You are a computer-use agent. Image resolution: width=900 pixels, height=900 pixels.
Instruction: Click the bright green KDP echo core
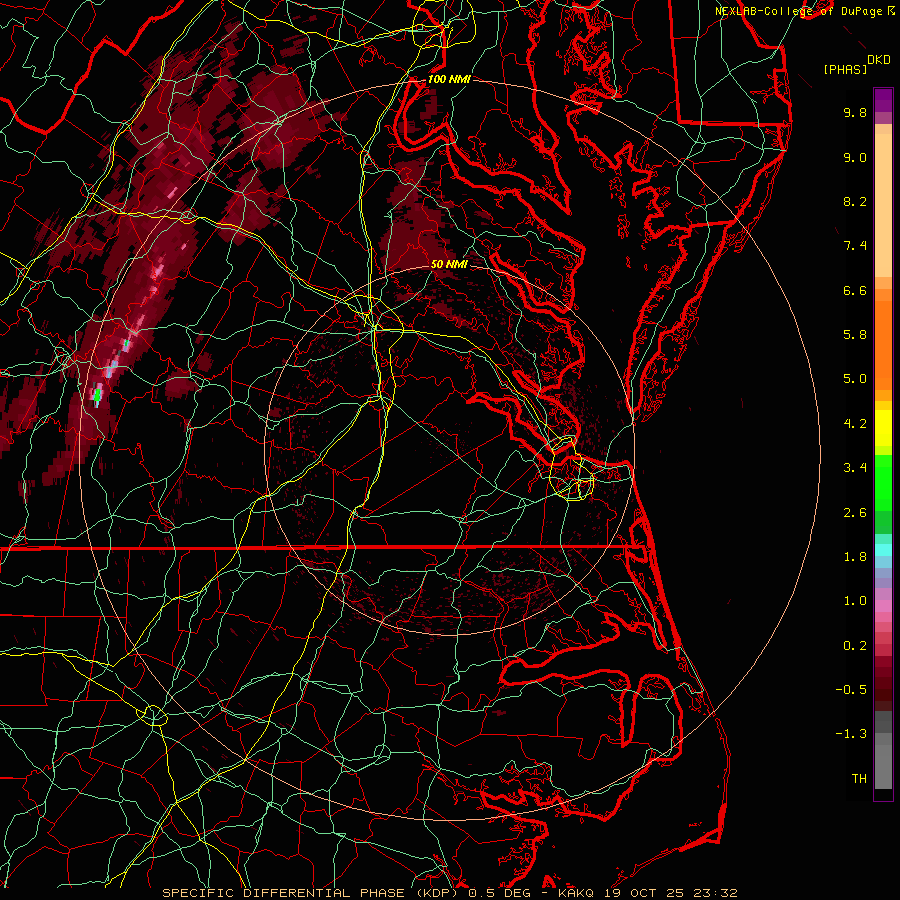point(98,395)
